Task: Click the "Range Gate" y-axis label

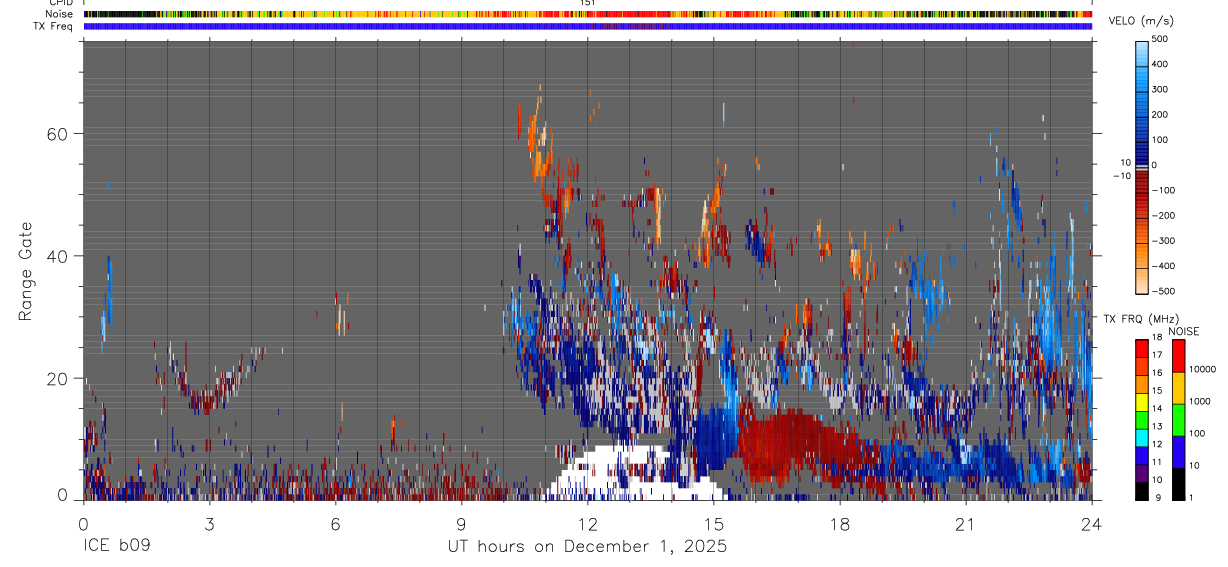Action: pyautogui.click(x=26, y=270)
